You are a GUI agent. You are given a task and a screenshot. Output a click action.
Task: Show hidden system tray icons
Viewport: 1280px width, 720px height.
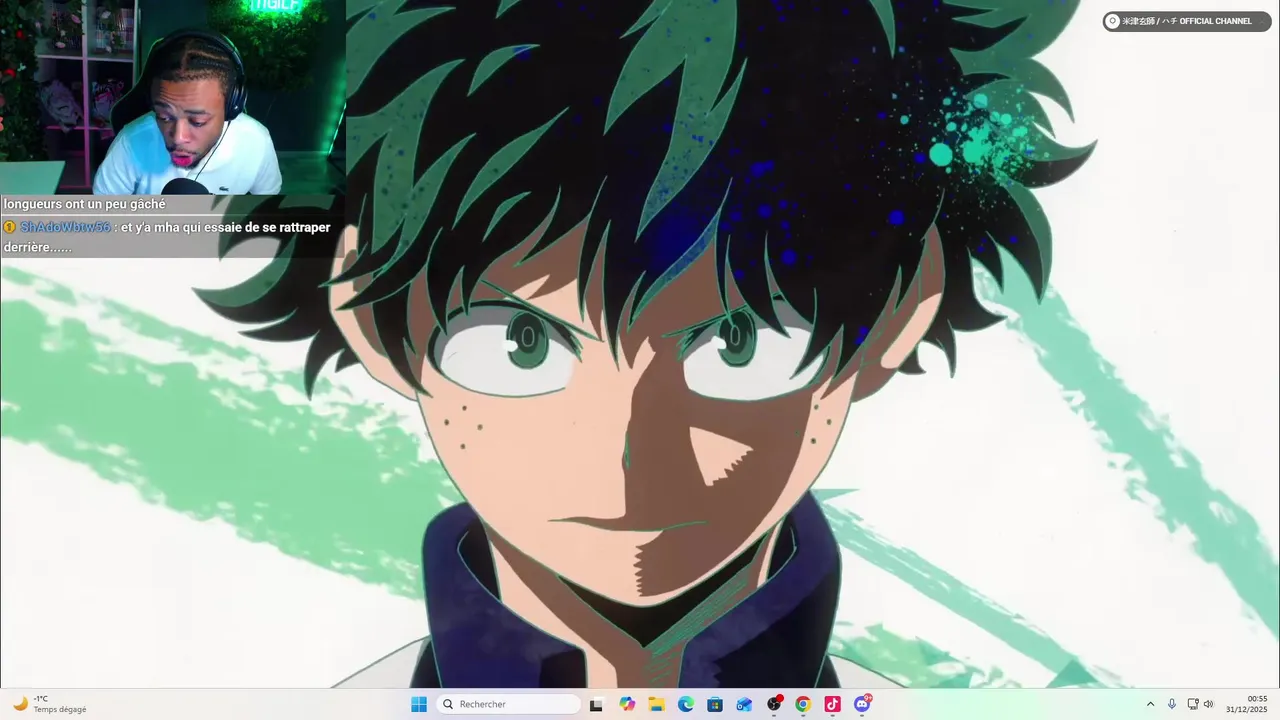point(1150,704)
